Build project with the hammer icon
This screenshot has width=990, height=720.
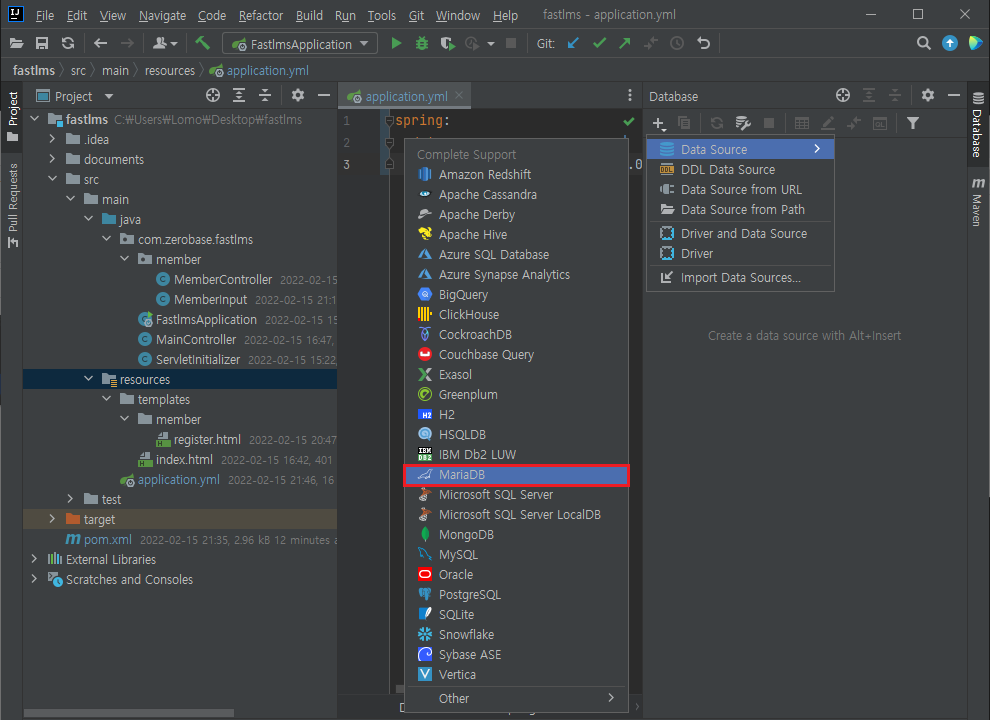pos(202,44)
